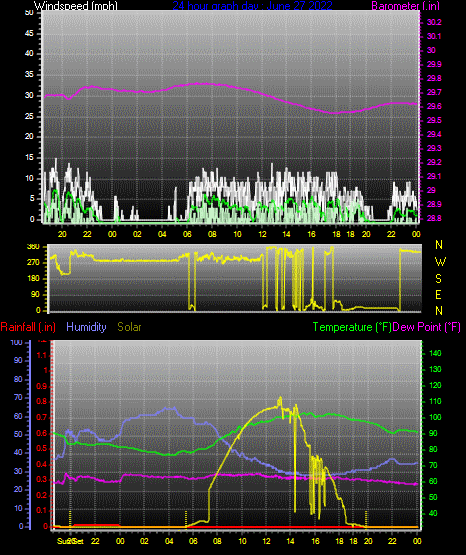Click the lower 'N' compass label beside 0 degrees
This screenshot has width=466, height=555.
click(x=439, y=311)
